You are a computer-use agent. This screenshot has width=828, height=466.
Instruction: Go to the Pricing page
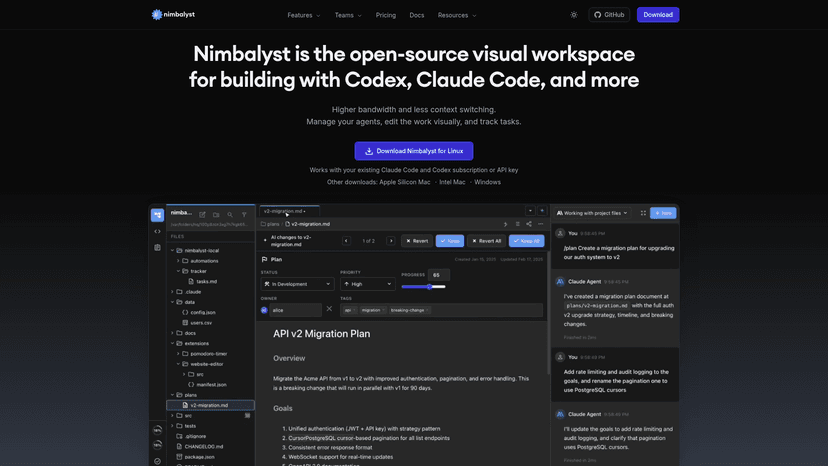tap(385, 15)
